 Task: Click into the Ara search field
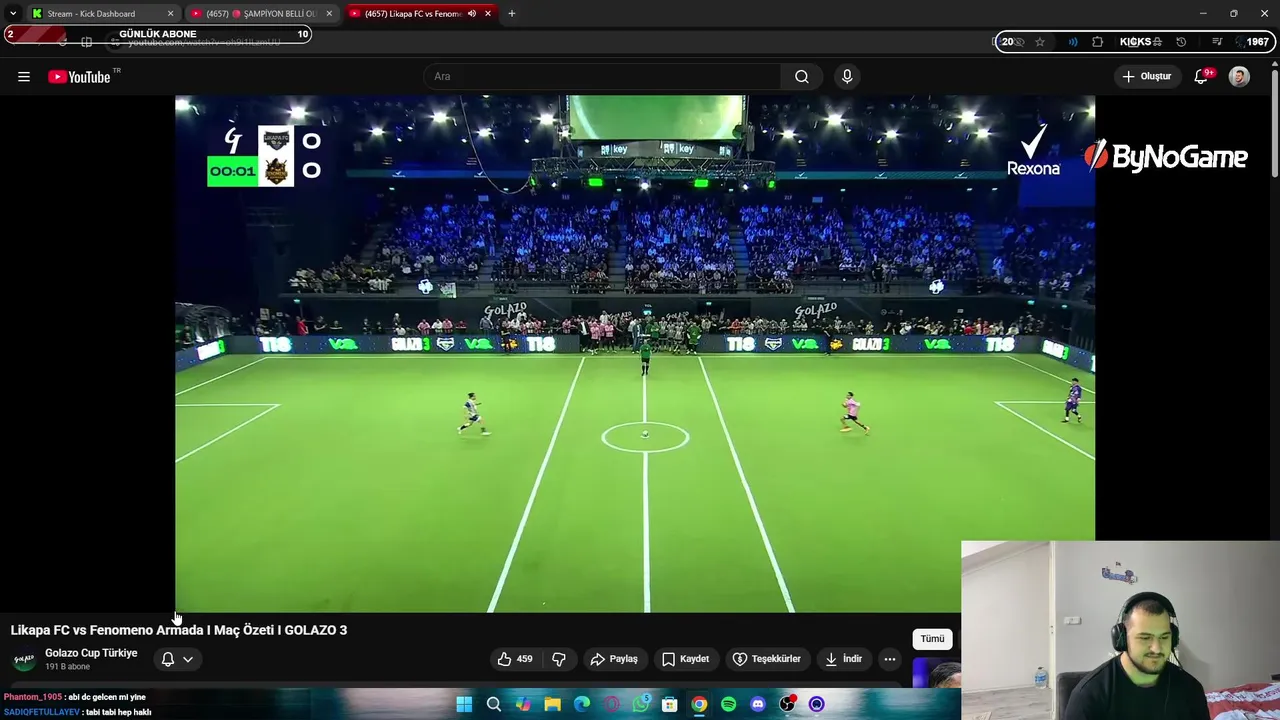pyautogui.click(x=603, y=77)
